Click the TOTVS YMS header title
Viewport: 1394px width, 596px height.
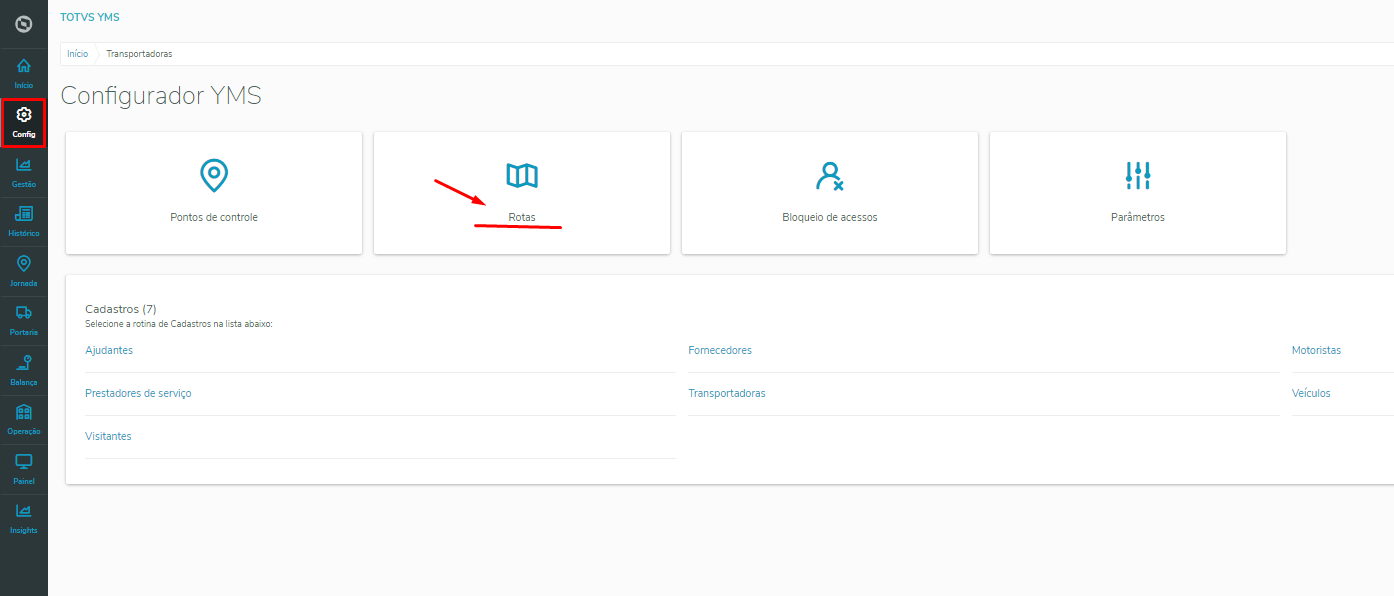click(90, 17)
